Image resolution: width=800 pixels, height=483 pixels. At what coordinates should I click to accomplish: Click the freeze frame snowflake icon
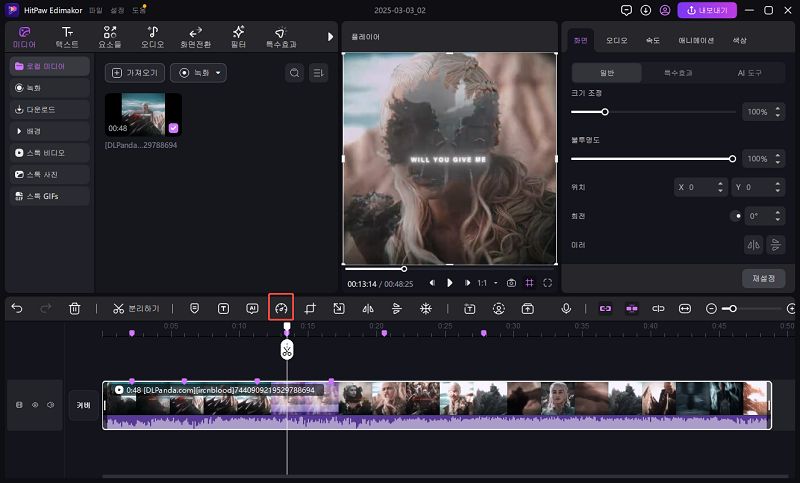[x=425, y=309]
